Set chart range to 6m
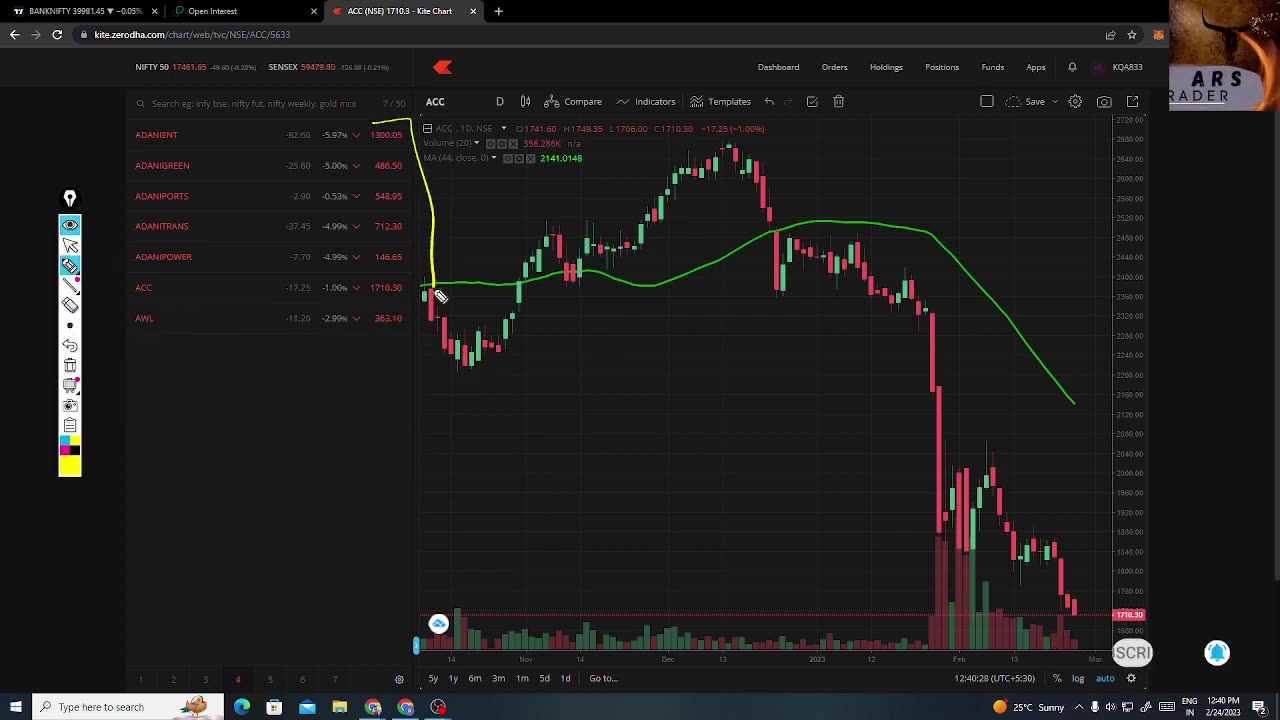Viewport: 1280px width, 720px height. point(475,678)
